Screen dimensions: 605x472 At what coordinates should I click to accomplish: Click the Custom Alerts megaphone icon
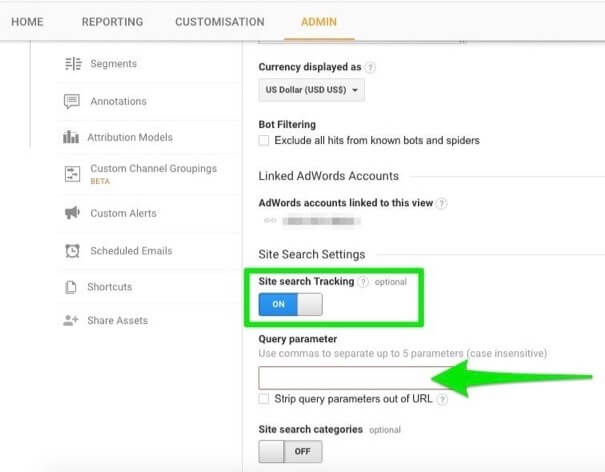(x=72, y=213)
